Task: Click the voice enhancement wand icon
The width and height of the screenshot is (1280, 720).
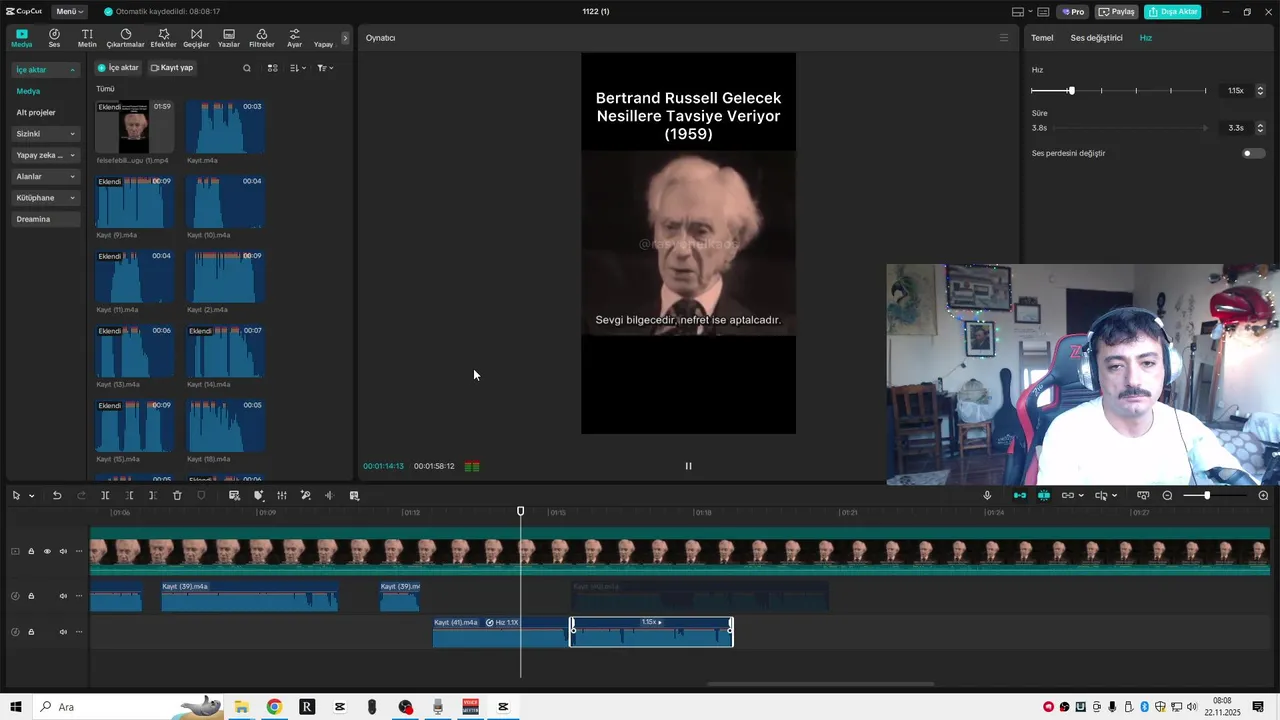Action: [306, 496]
